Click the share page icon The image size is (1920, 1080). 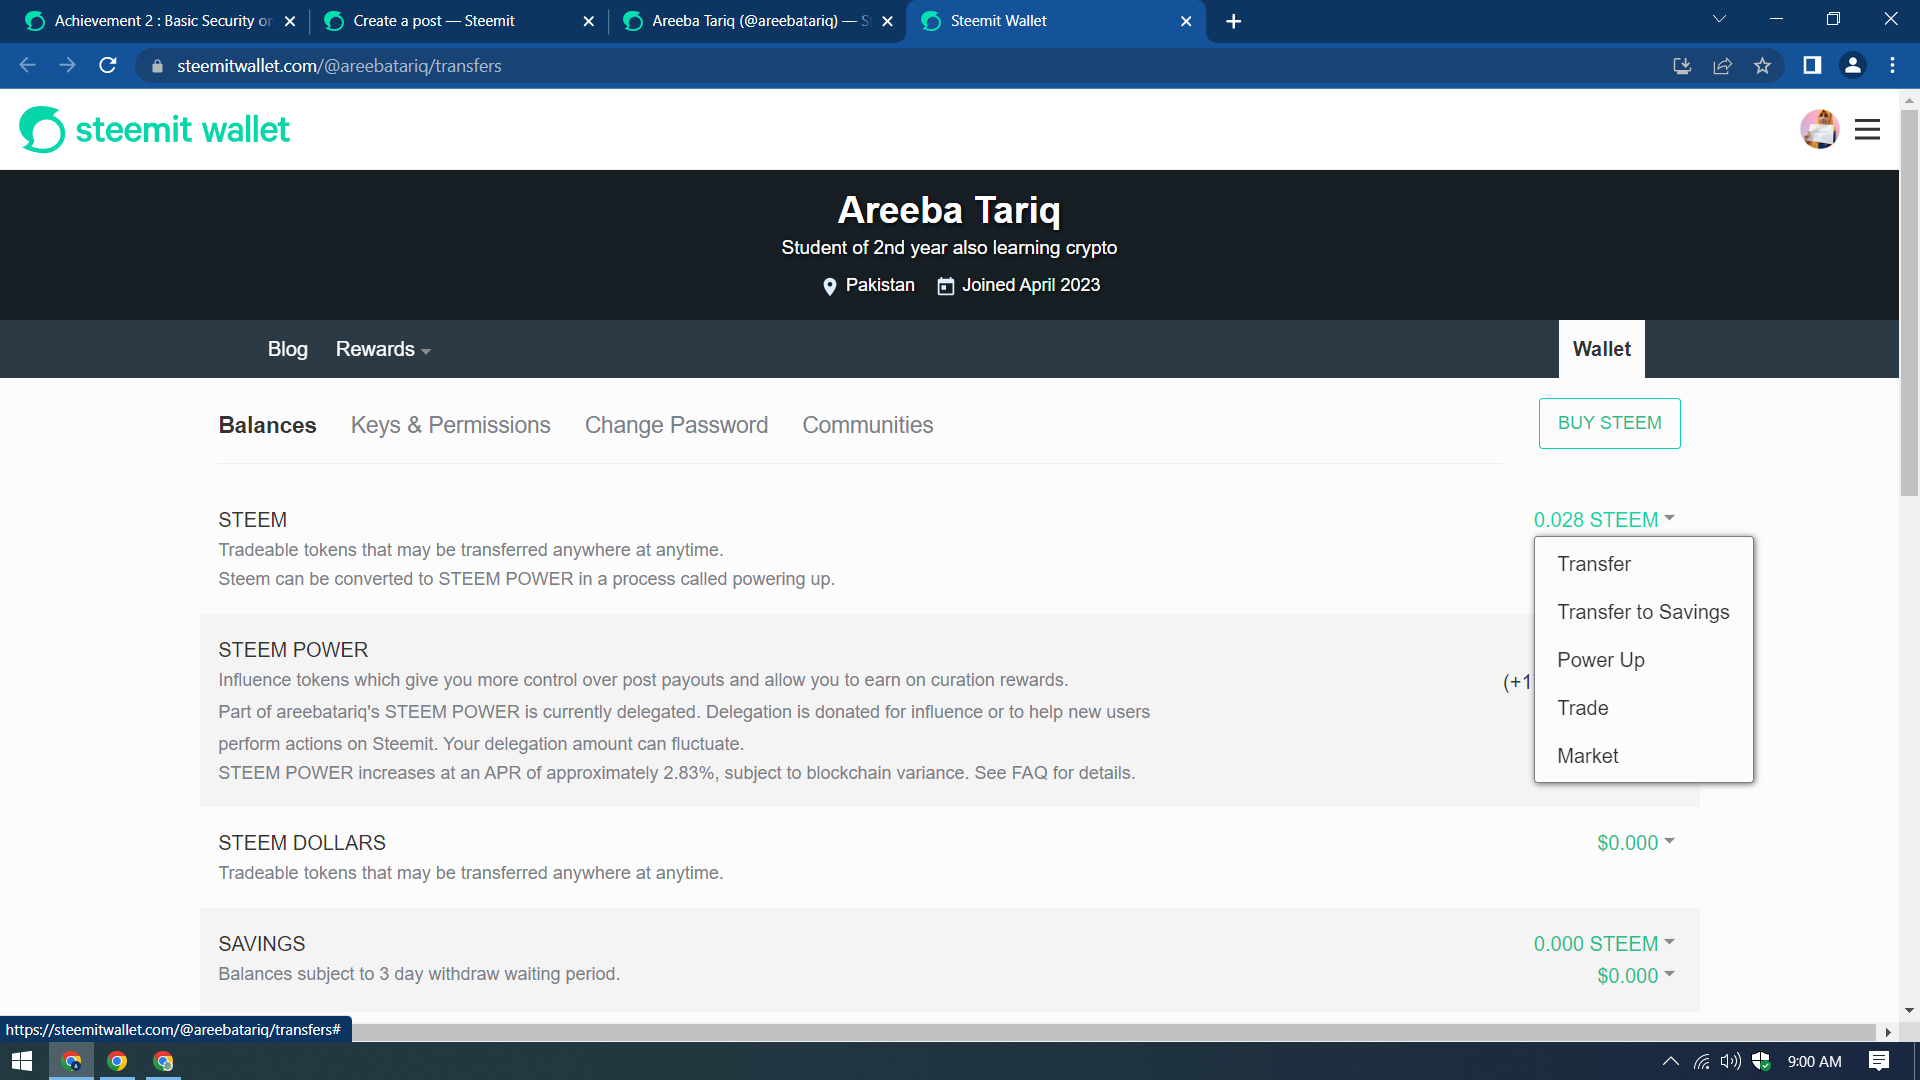pos(1722,66)
